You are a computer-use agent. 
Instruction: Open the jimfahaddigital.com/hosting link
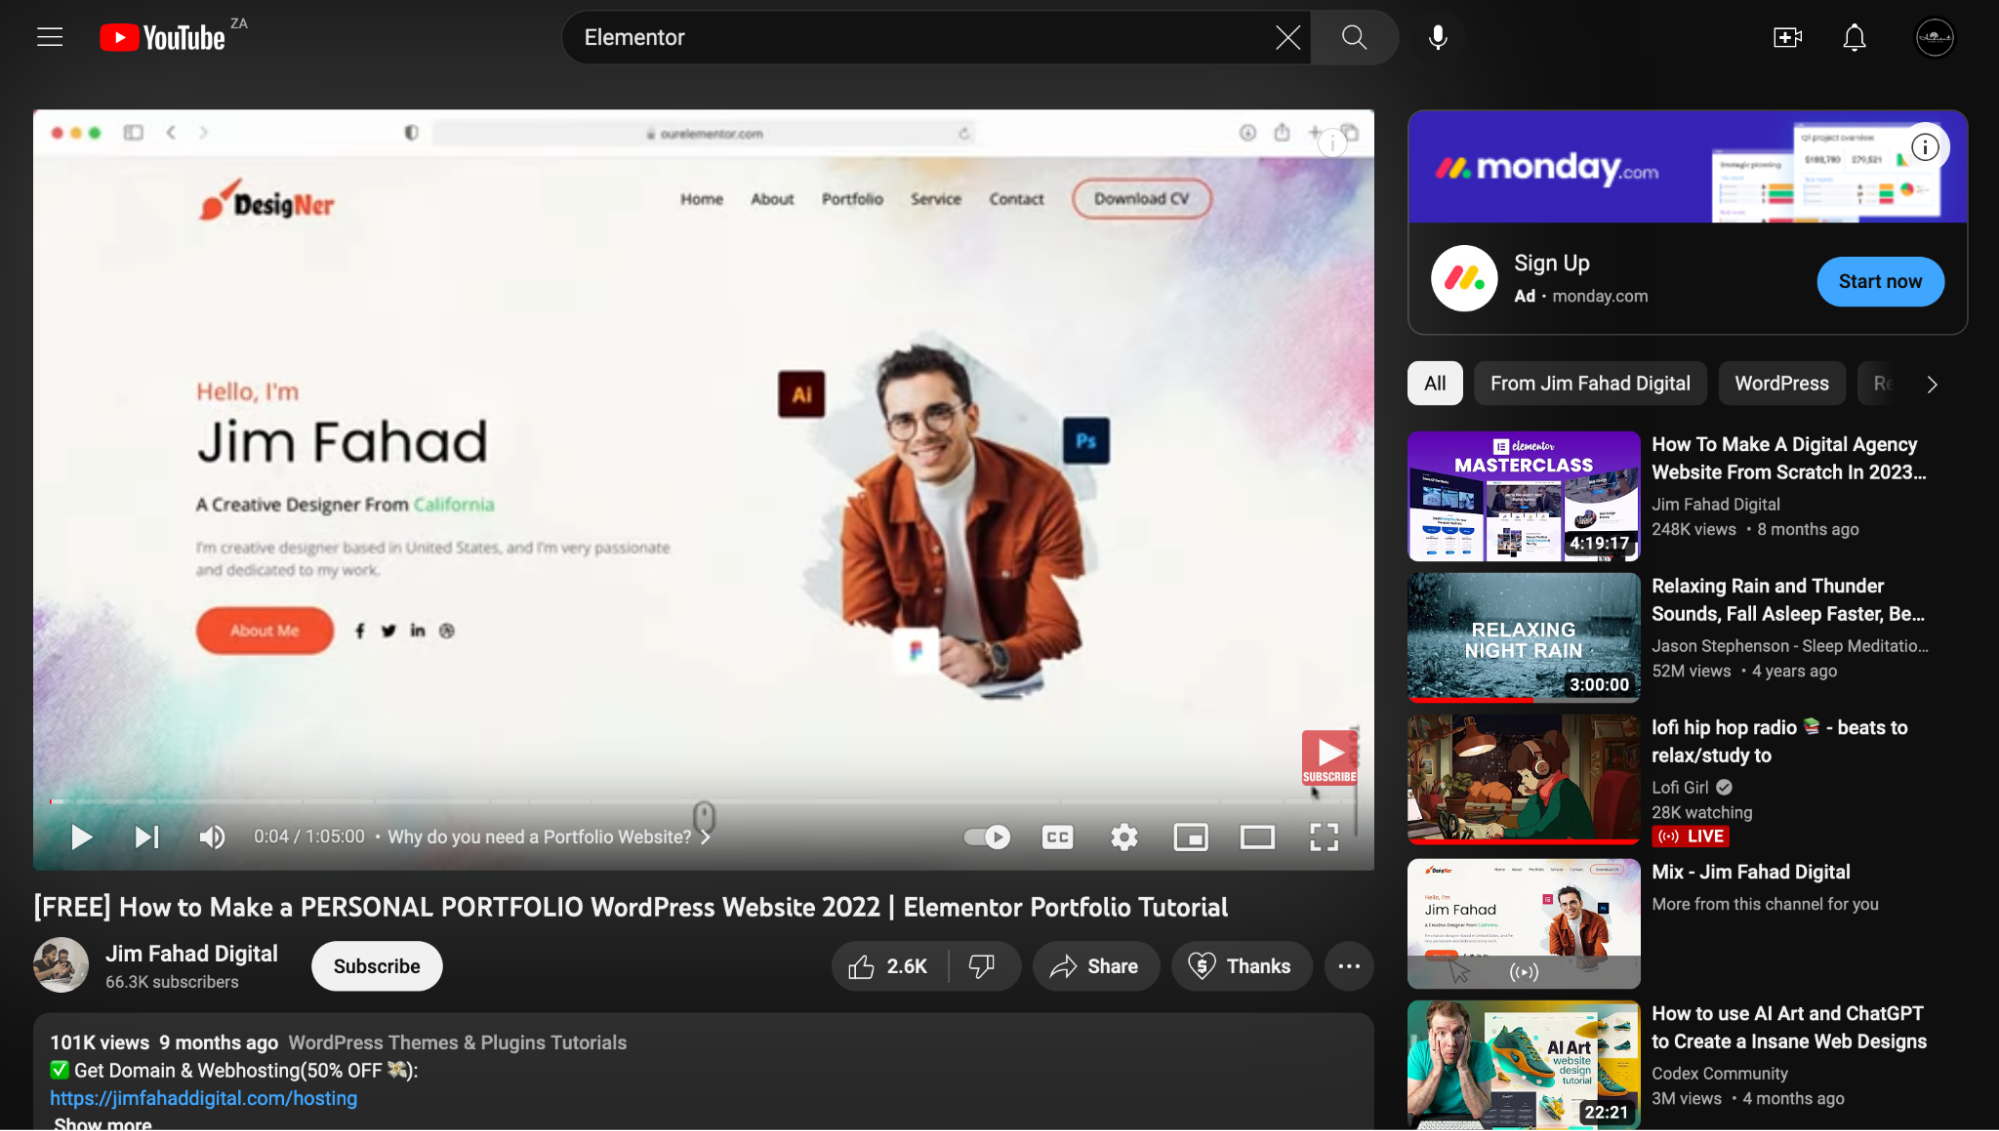coord(203,1098)
